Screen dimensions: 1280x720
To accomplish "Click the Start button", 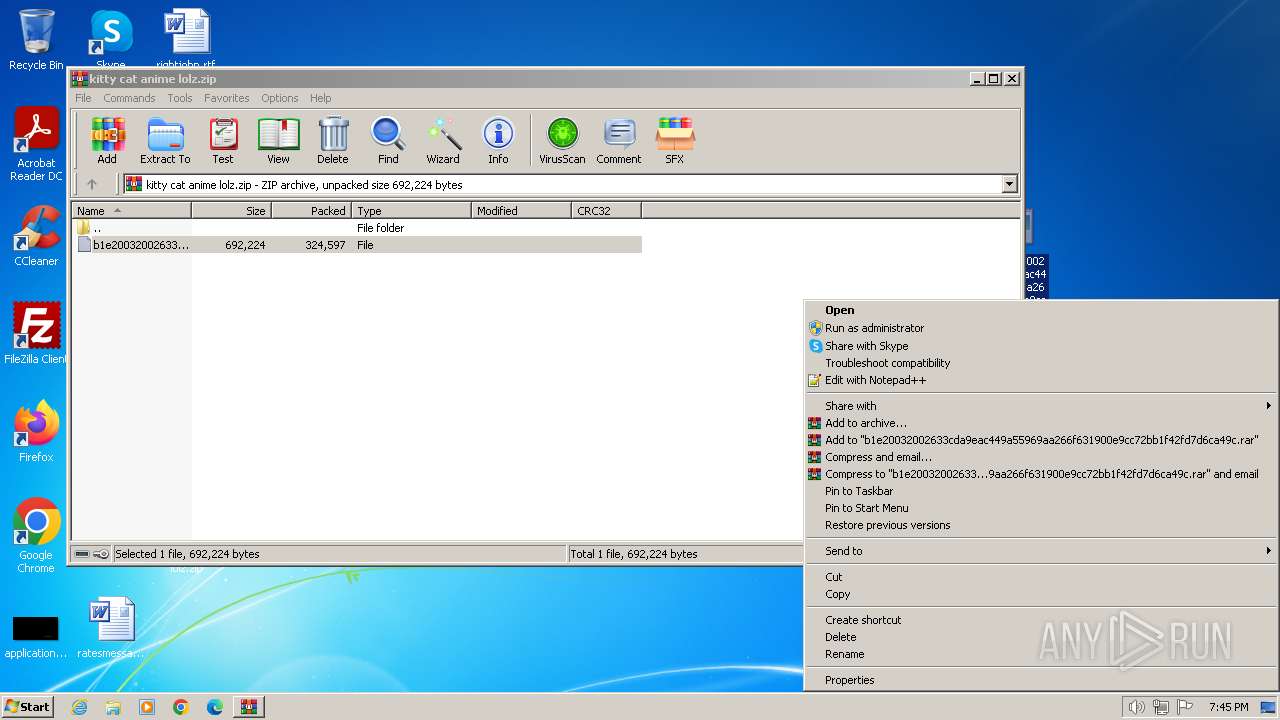I will 27,707.
